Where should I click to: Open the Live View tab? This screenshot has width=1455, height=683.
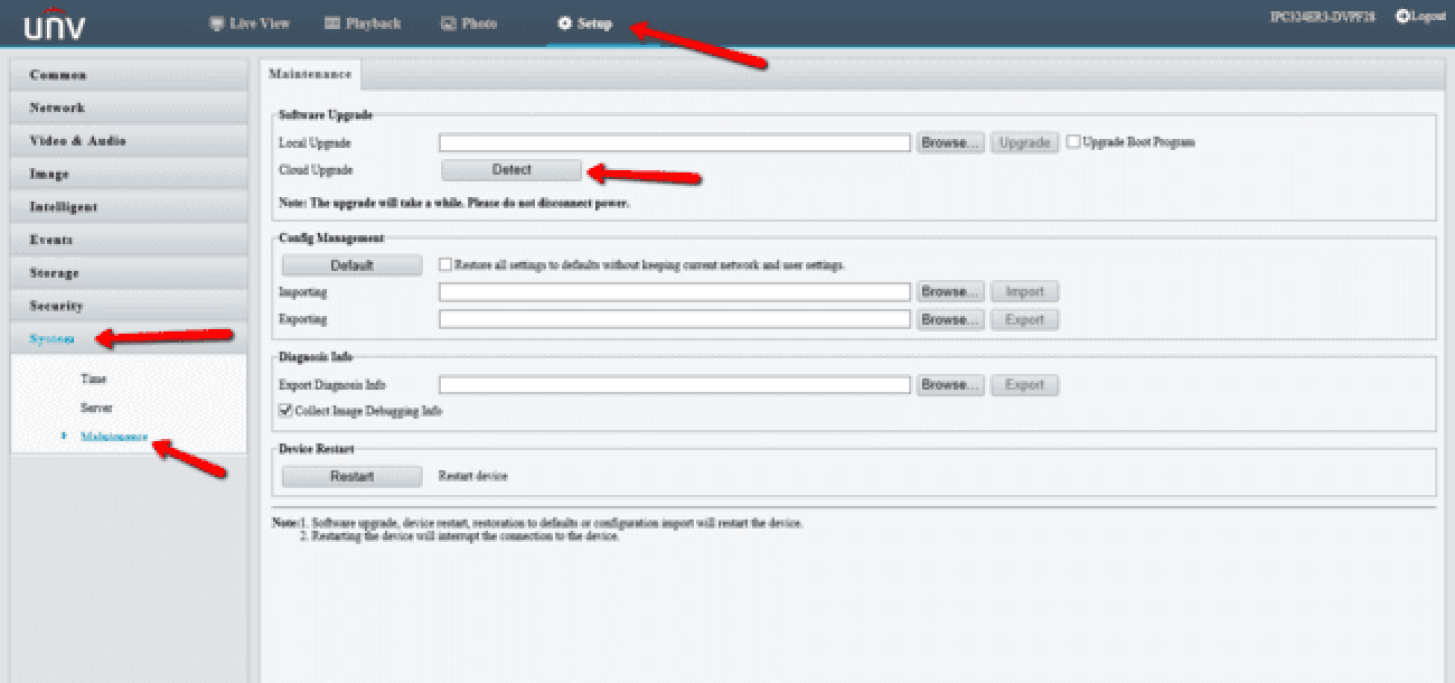point(249,24)
